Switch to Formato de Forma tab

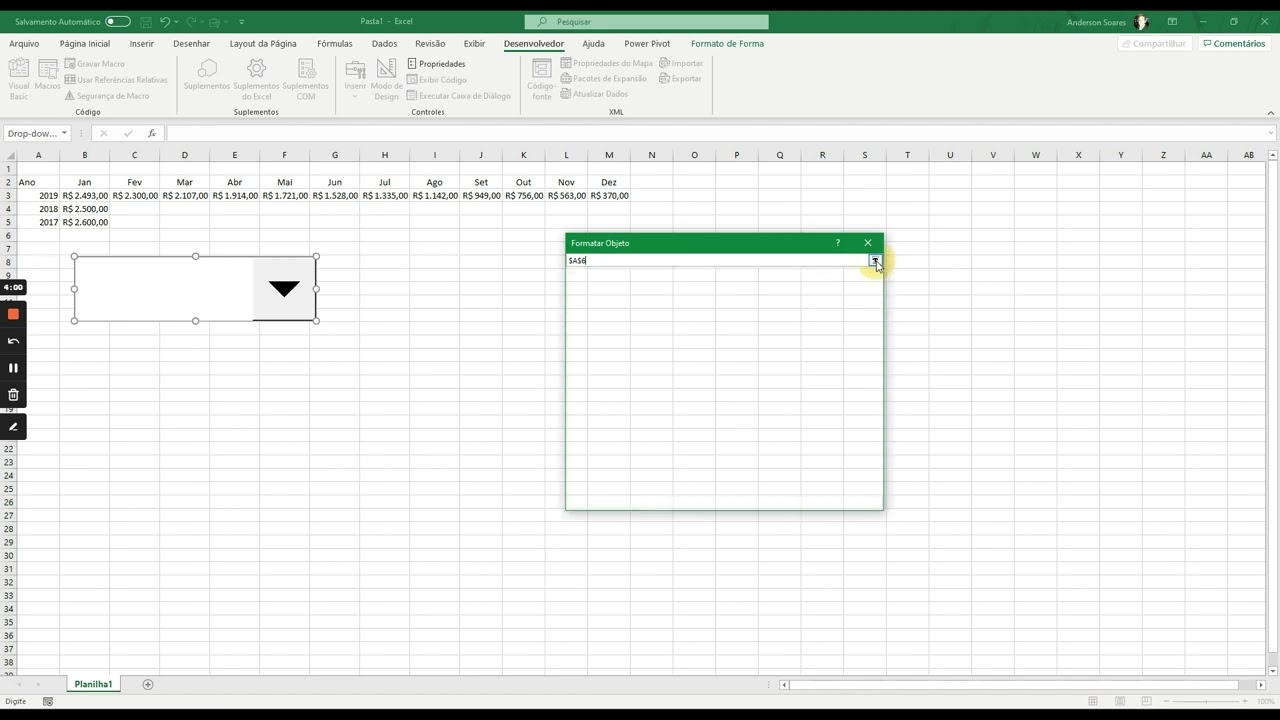point(727,43)
